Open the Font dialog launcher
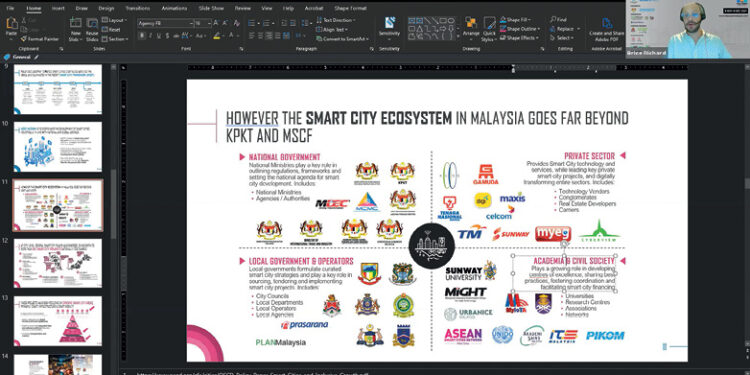The height and width of the screenshot is (375, 750). (241, 49)
